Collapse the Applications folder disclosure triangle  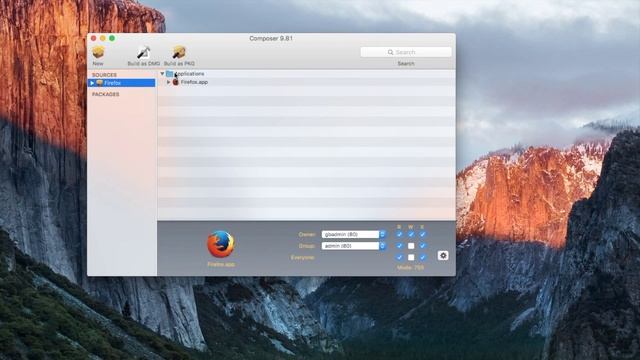click(162, 74)
